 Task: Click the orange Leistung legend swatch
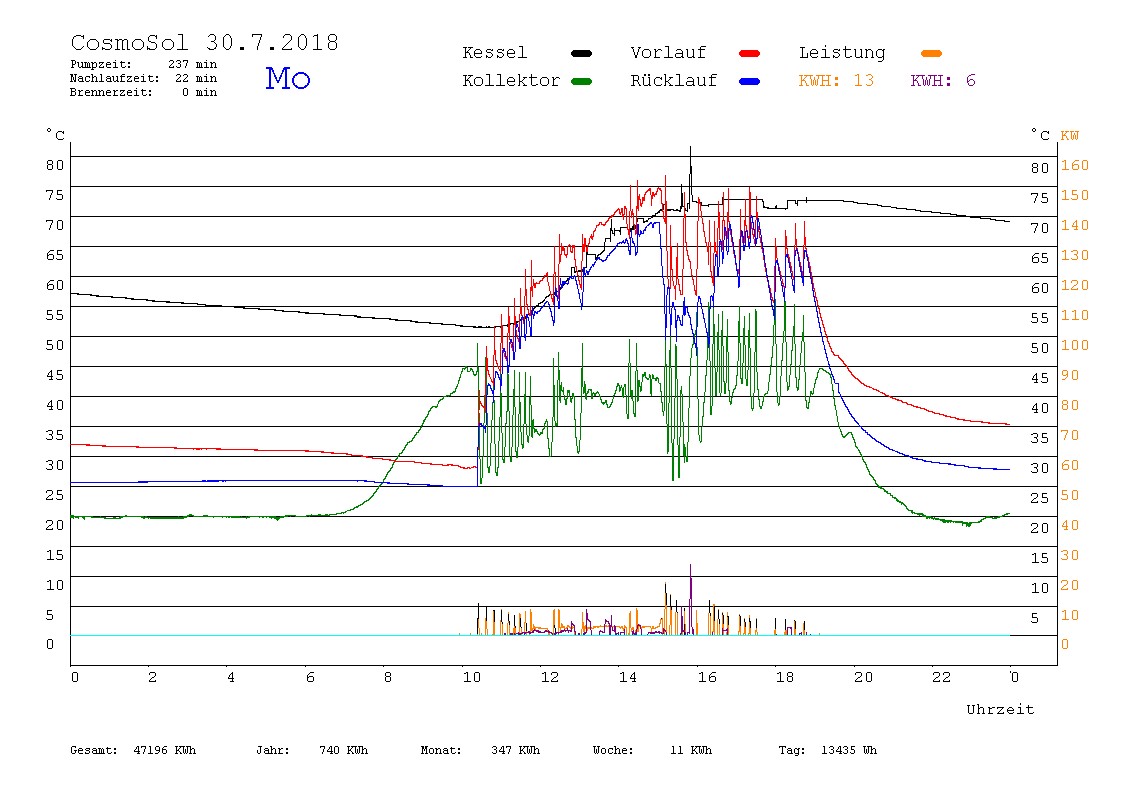931,53
